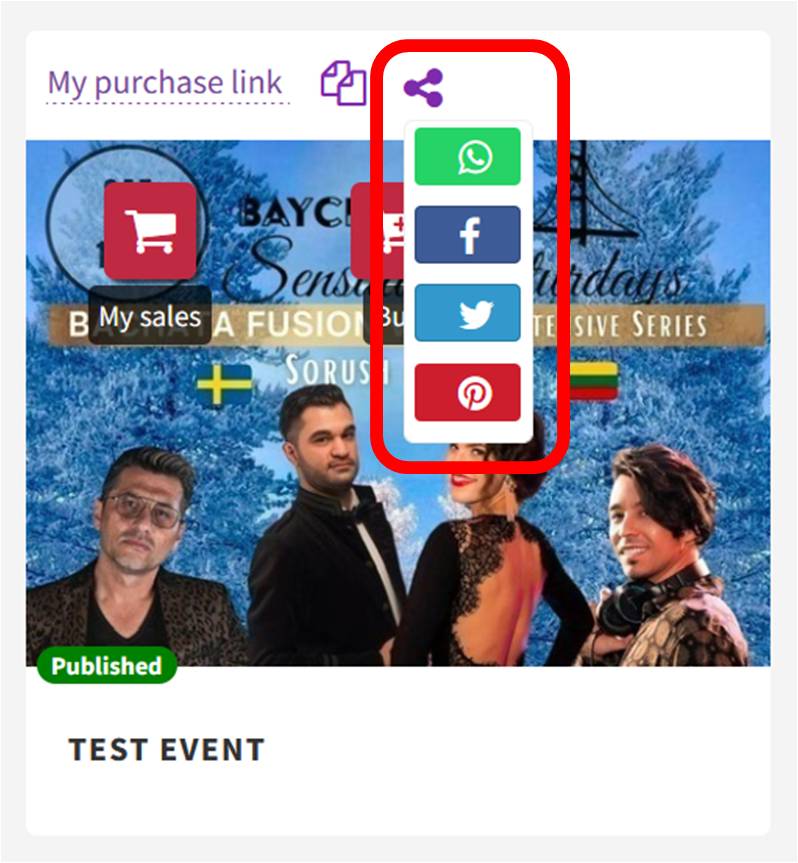Click the My sales tooltip label
This screenshot has width=798, height=863.
(x=150, y=317)
